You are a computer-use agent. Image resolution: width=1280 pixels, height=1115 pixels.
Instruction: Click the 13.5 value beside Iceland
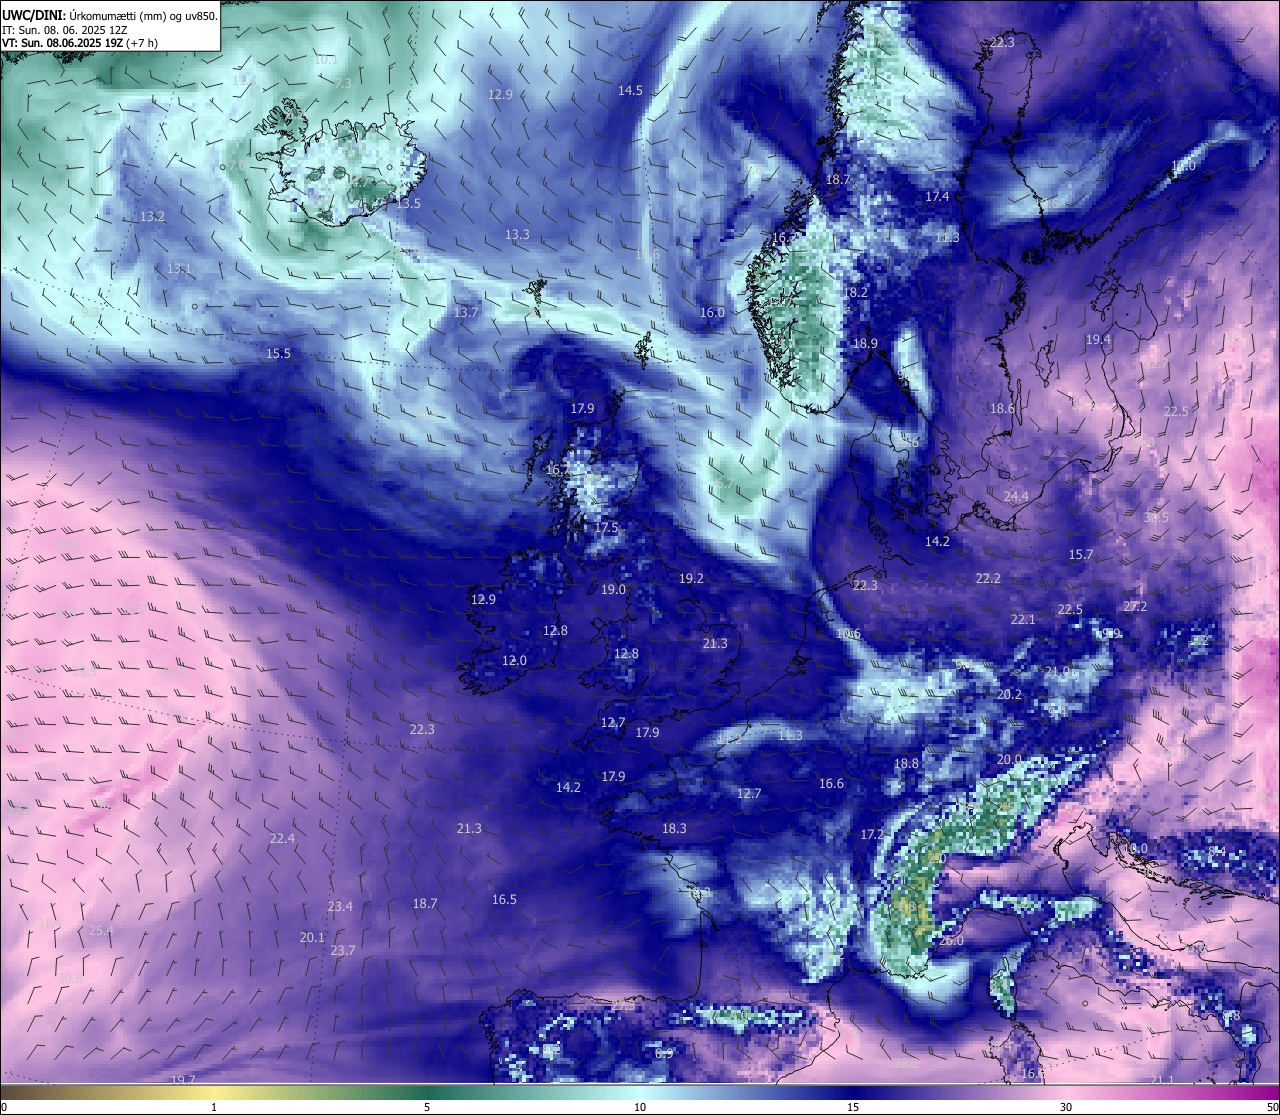coord(408,203)
